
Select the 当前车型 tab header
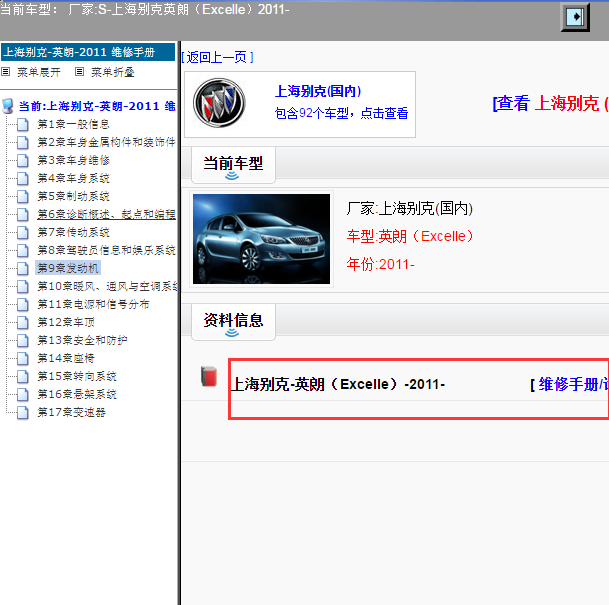tap(233, 165)
